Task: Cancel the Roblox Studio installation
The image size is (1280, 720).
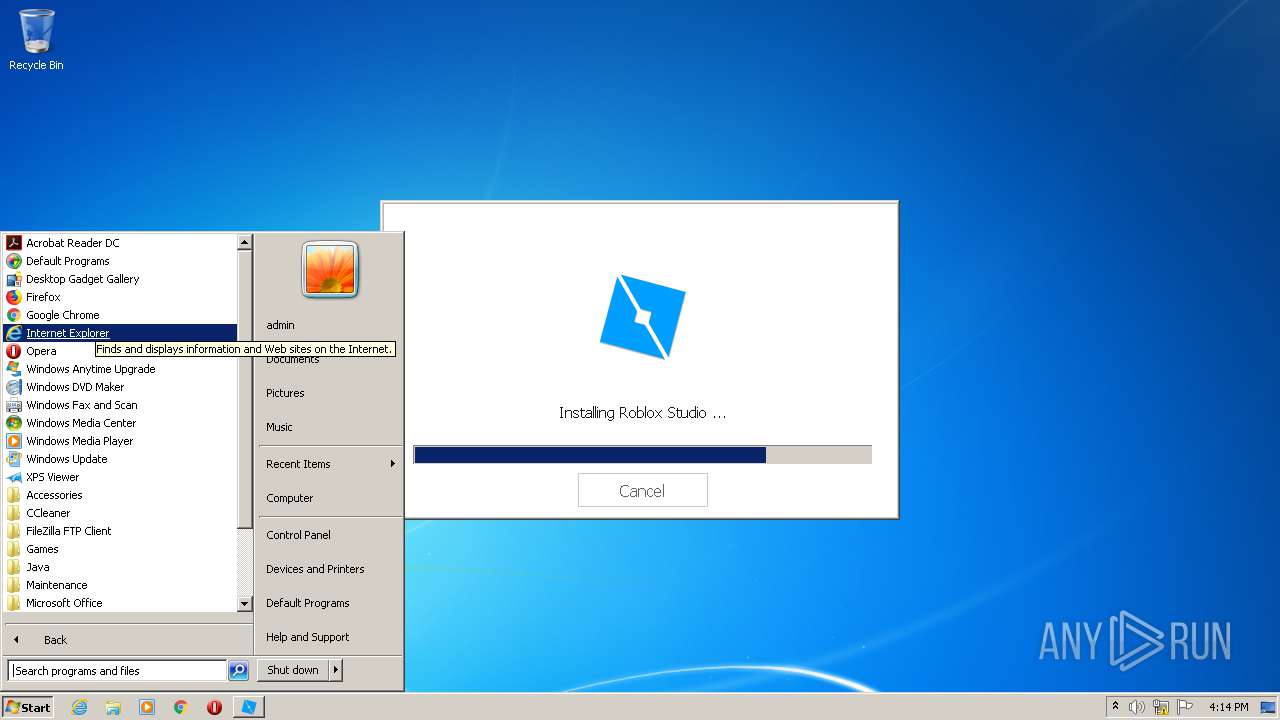Action: [642, 491]
